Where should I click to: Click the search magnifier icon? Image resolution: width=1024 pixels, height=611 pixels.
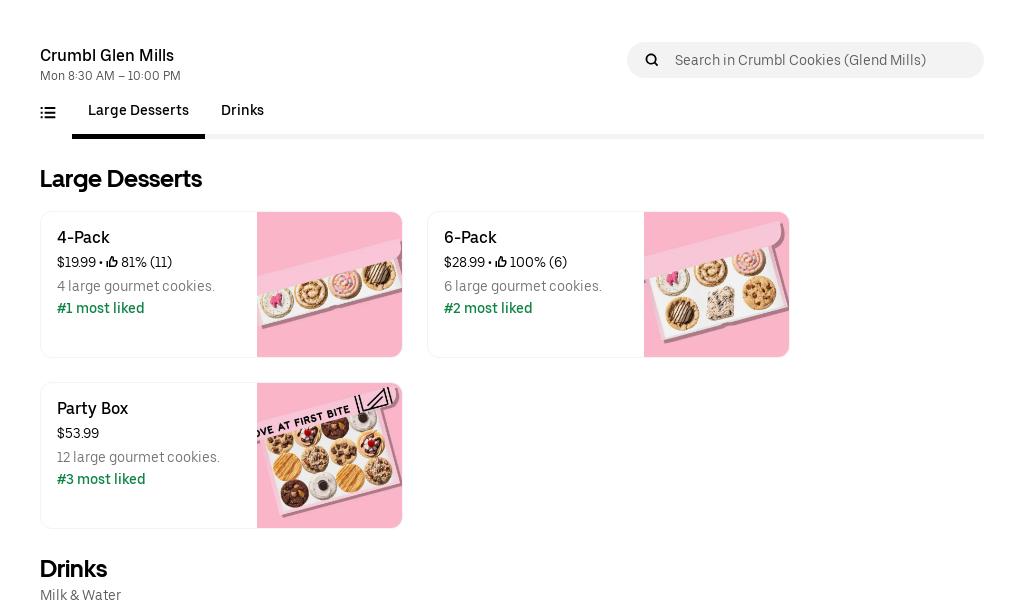coord(652,60)
